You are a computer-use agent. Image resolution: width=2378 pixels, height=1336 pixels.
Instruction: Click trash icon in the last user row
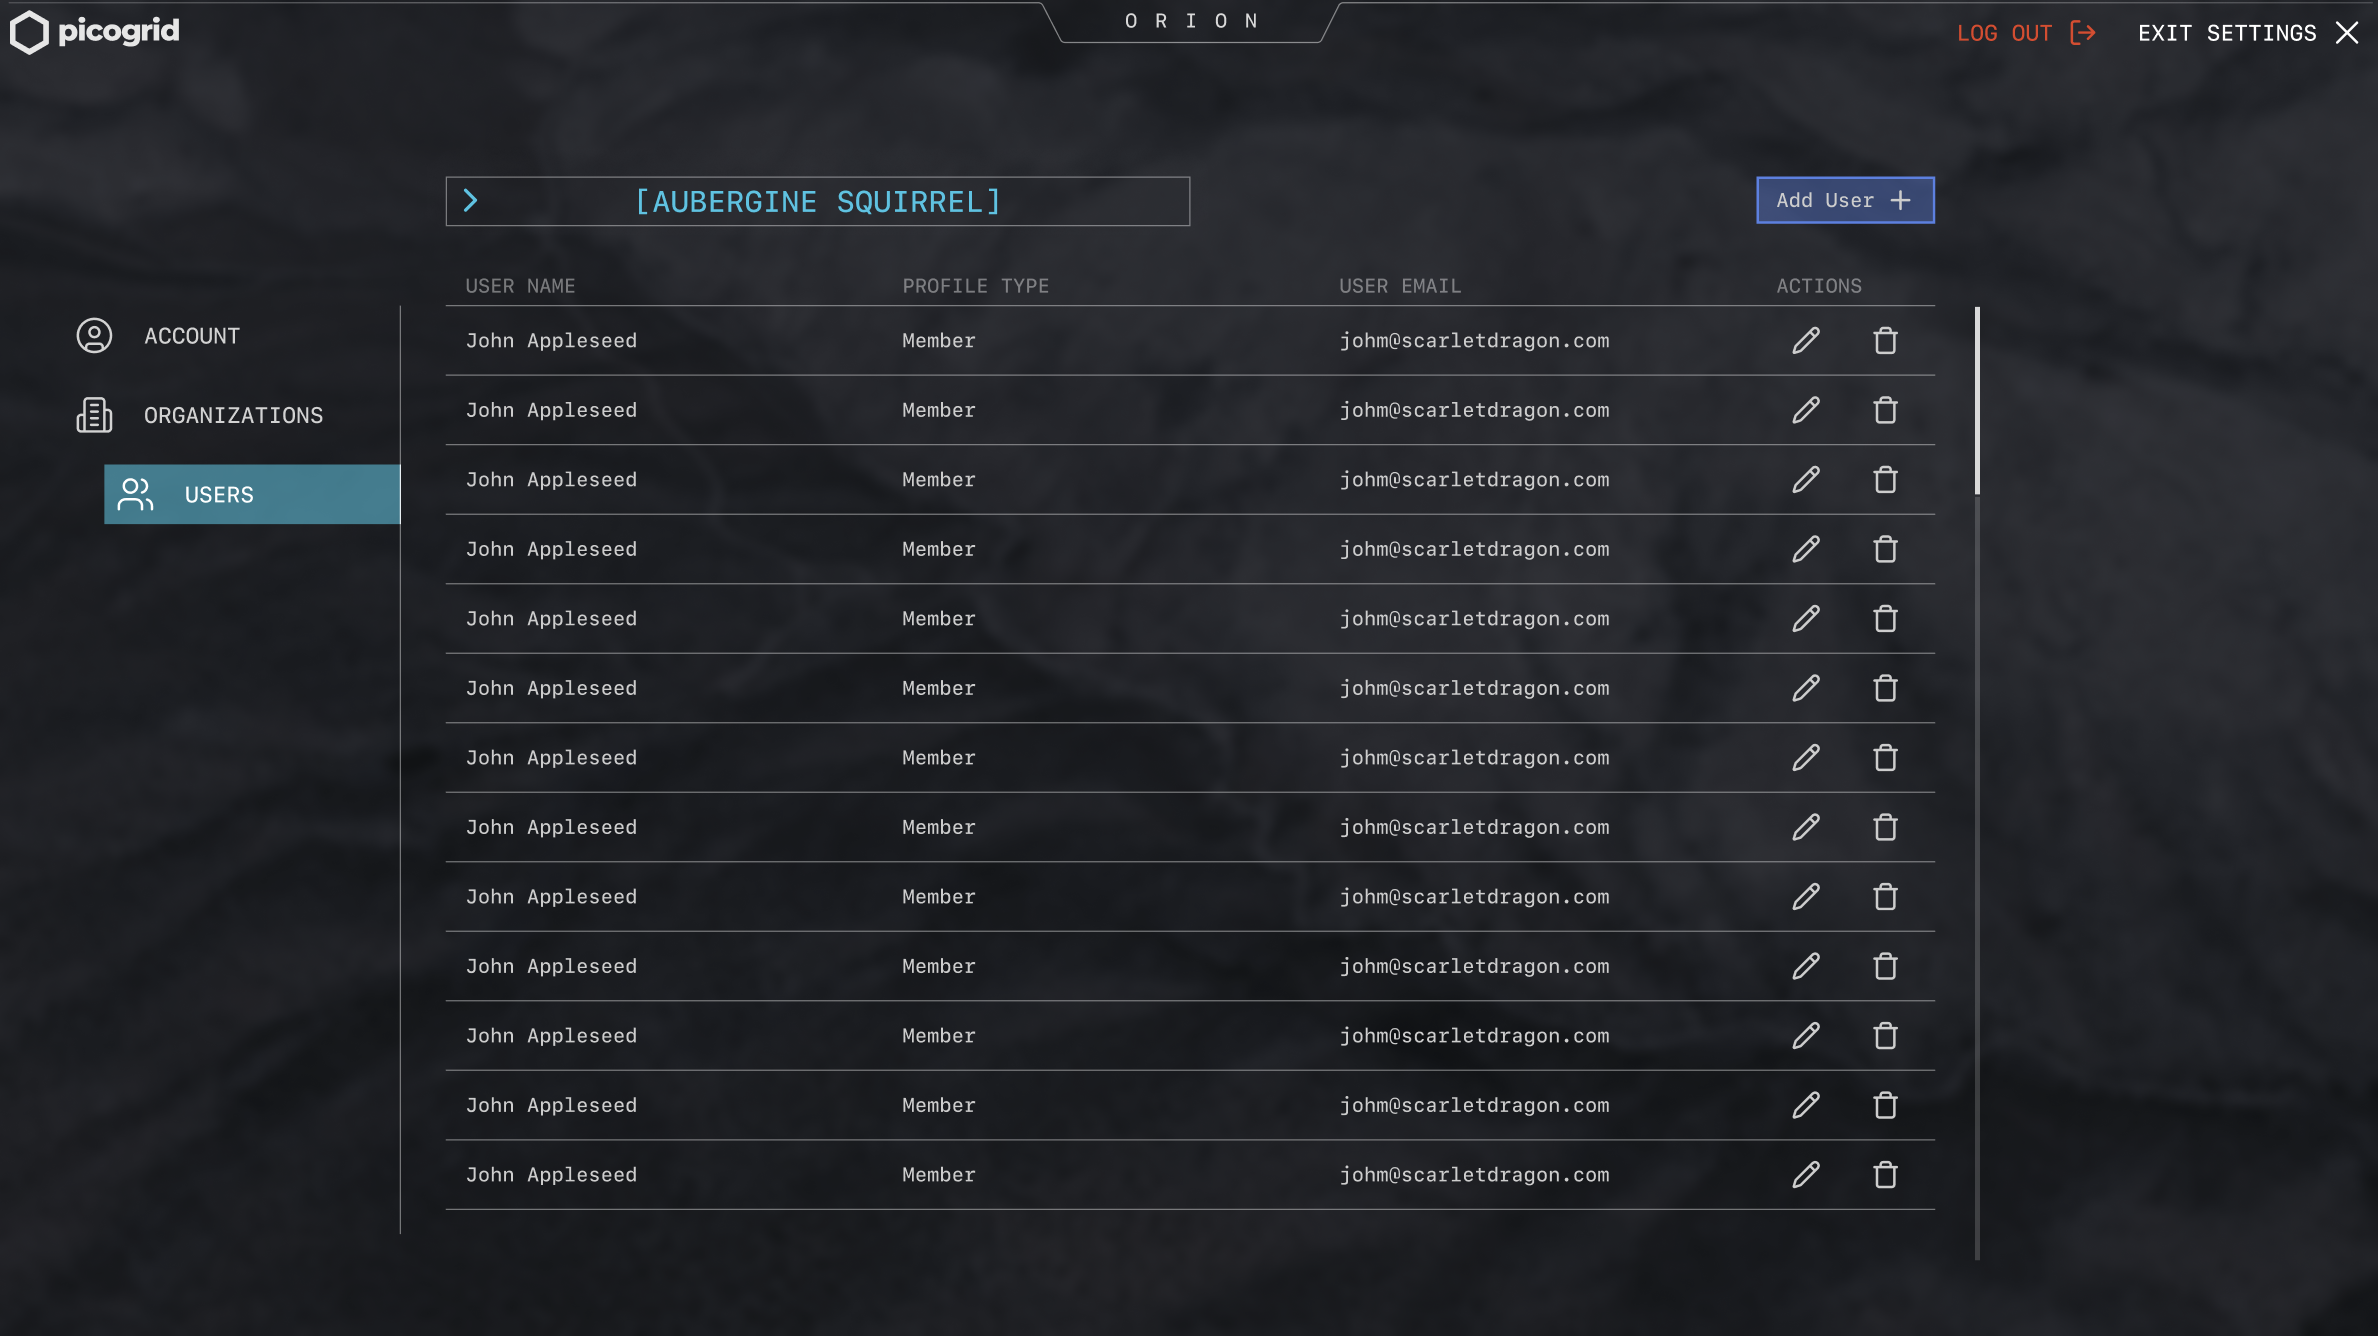coord(1885,1175)
